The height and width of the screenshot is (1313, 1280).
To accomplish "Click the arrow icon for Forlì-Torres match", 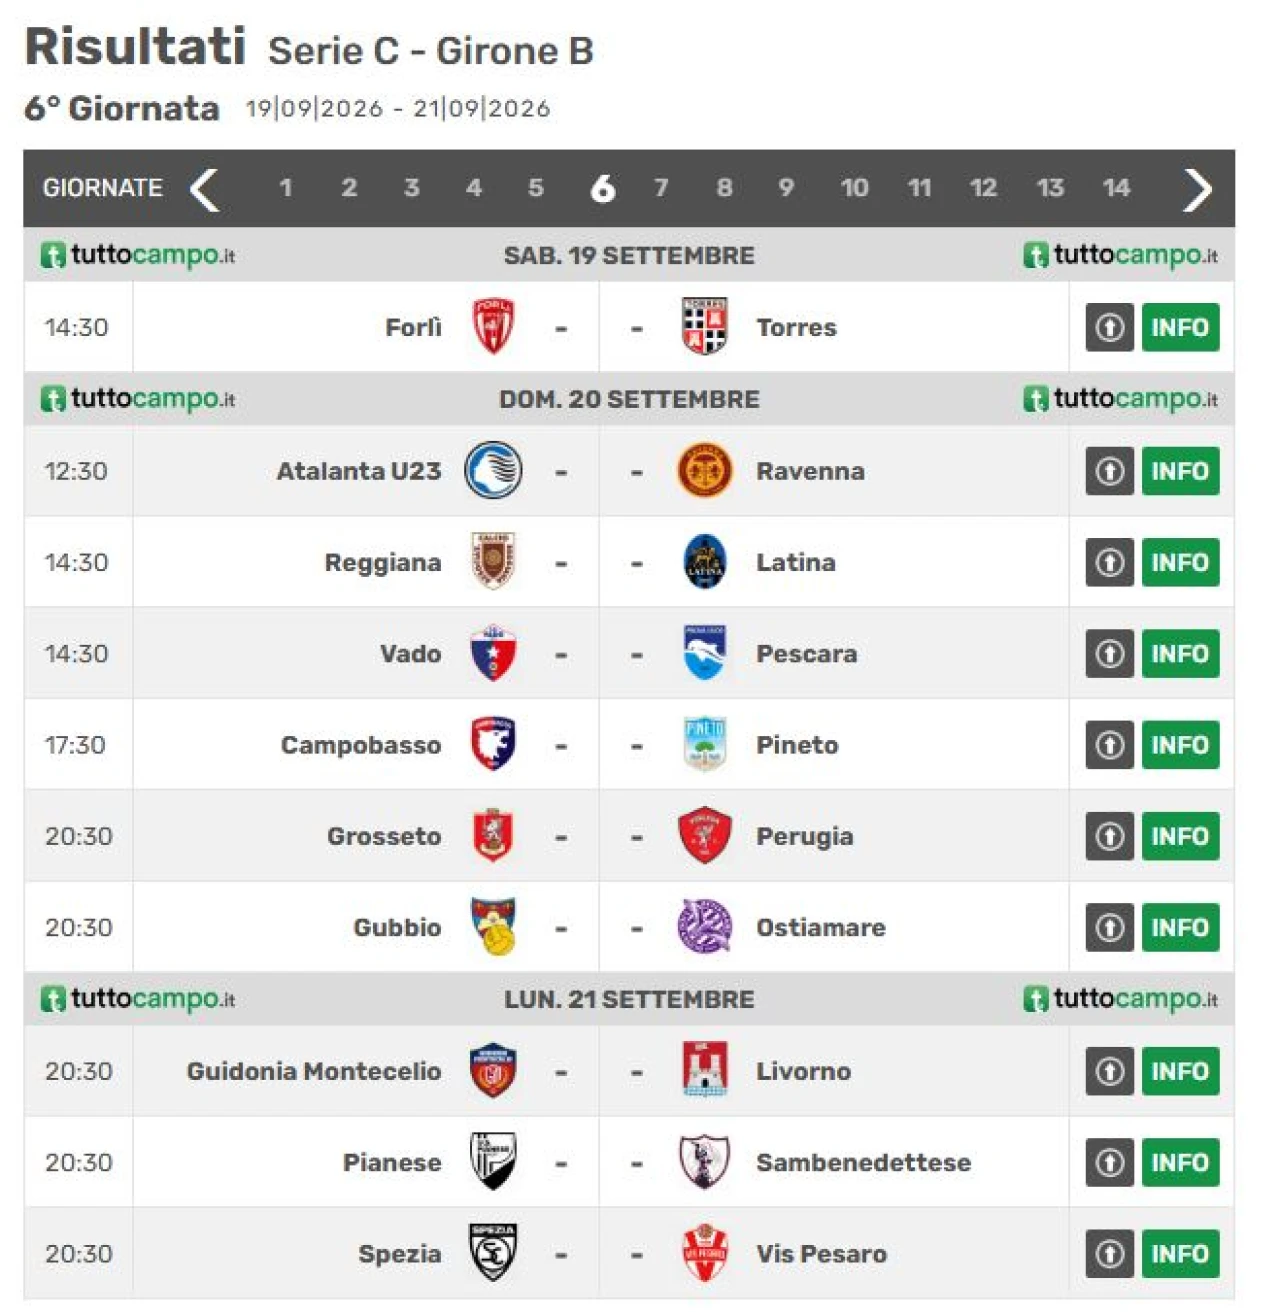I will point(1110,327).
